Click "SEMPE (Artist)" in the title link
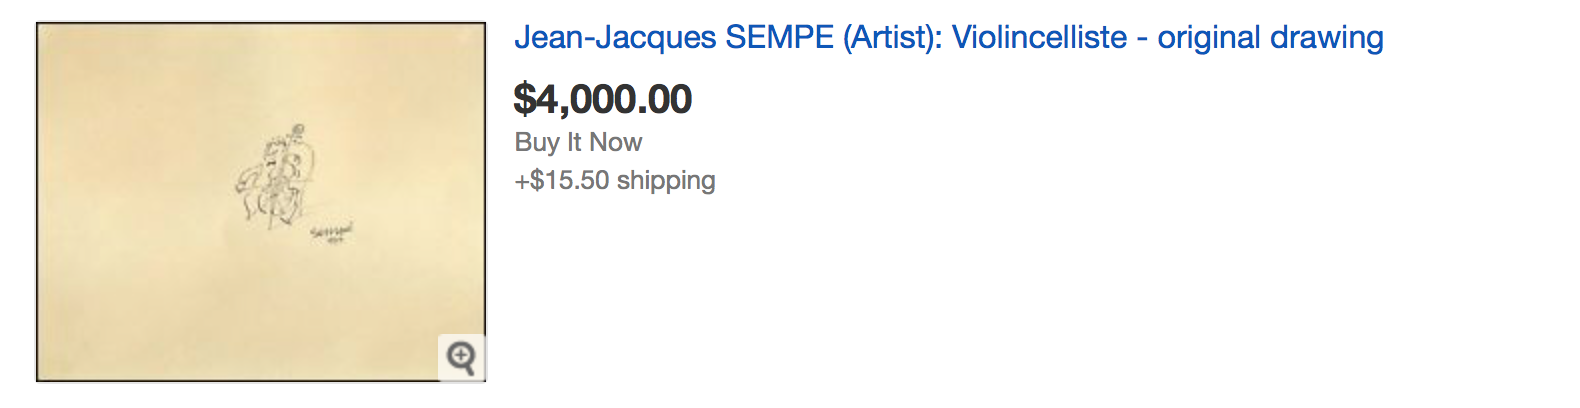The height and width of the screenshot is (408, 1580). click(834, 38)
